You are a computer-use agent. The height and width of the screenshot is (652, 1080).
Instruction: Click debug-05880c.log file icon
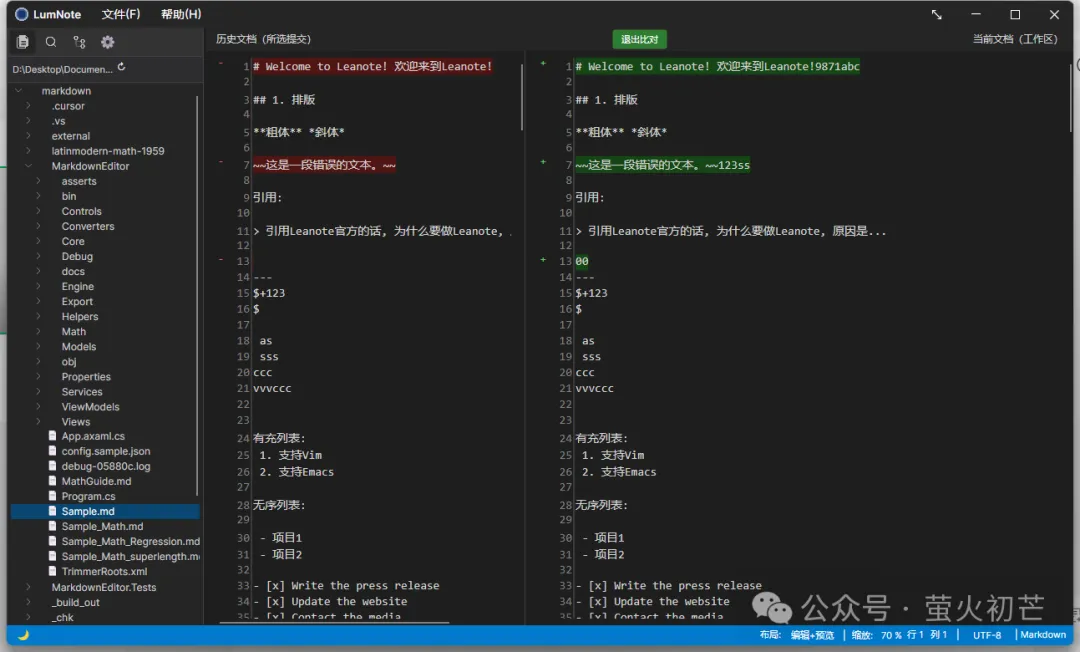[x=52, y=466]
